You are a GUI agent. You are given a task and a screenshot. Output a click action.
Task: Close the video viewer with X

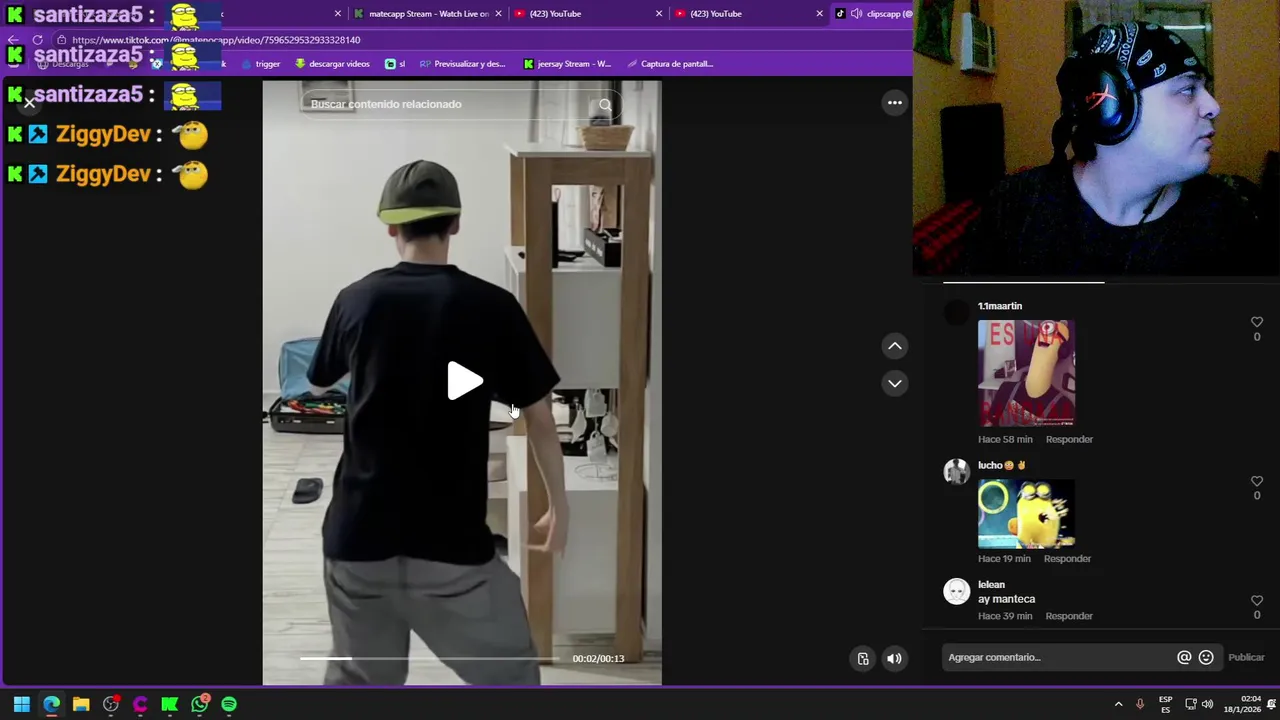click(29, 103)
